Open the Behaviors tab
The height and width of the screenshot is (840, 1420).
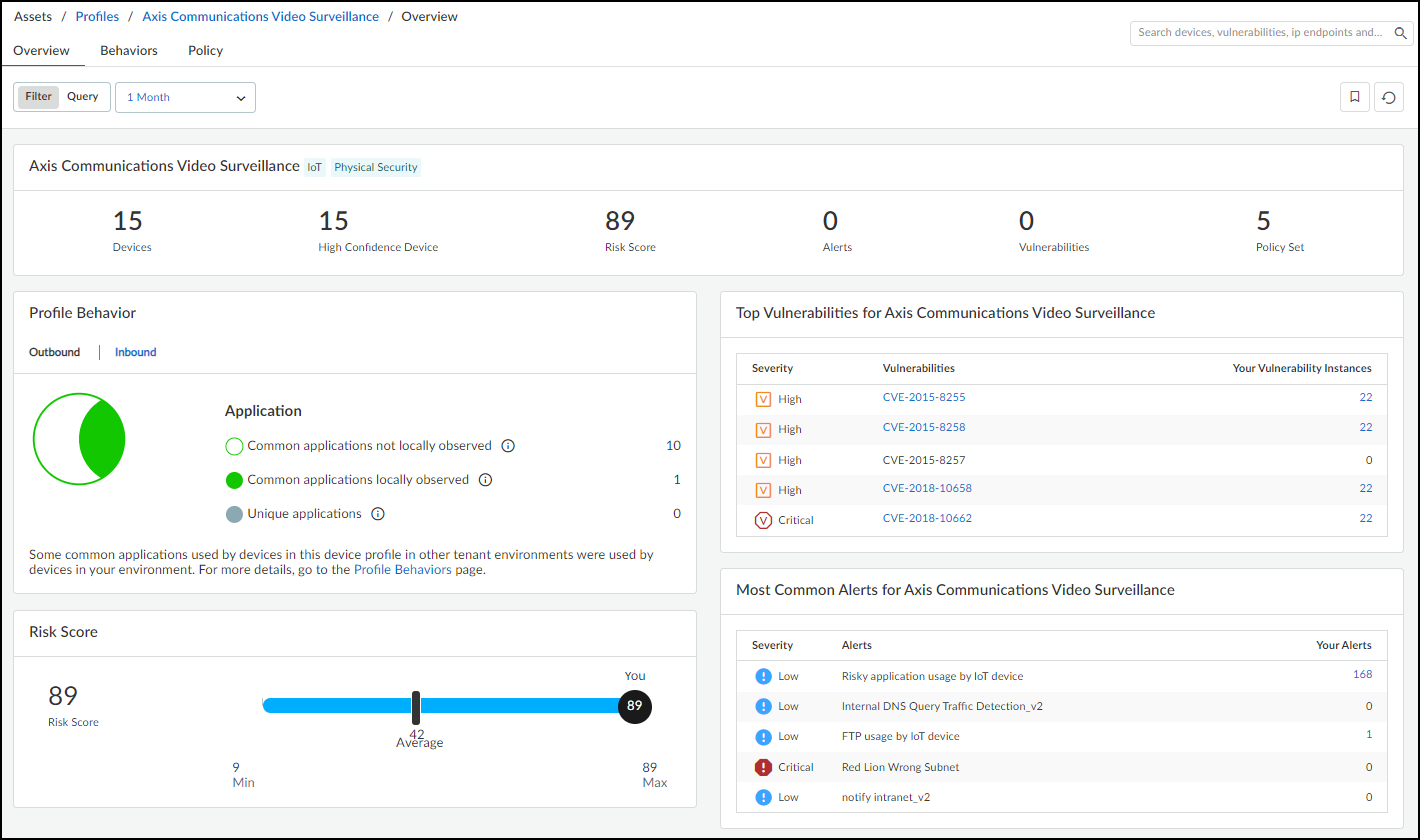(x=129, y=50)
